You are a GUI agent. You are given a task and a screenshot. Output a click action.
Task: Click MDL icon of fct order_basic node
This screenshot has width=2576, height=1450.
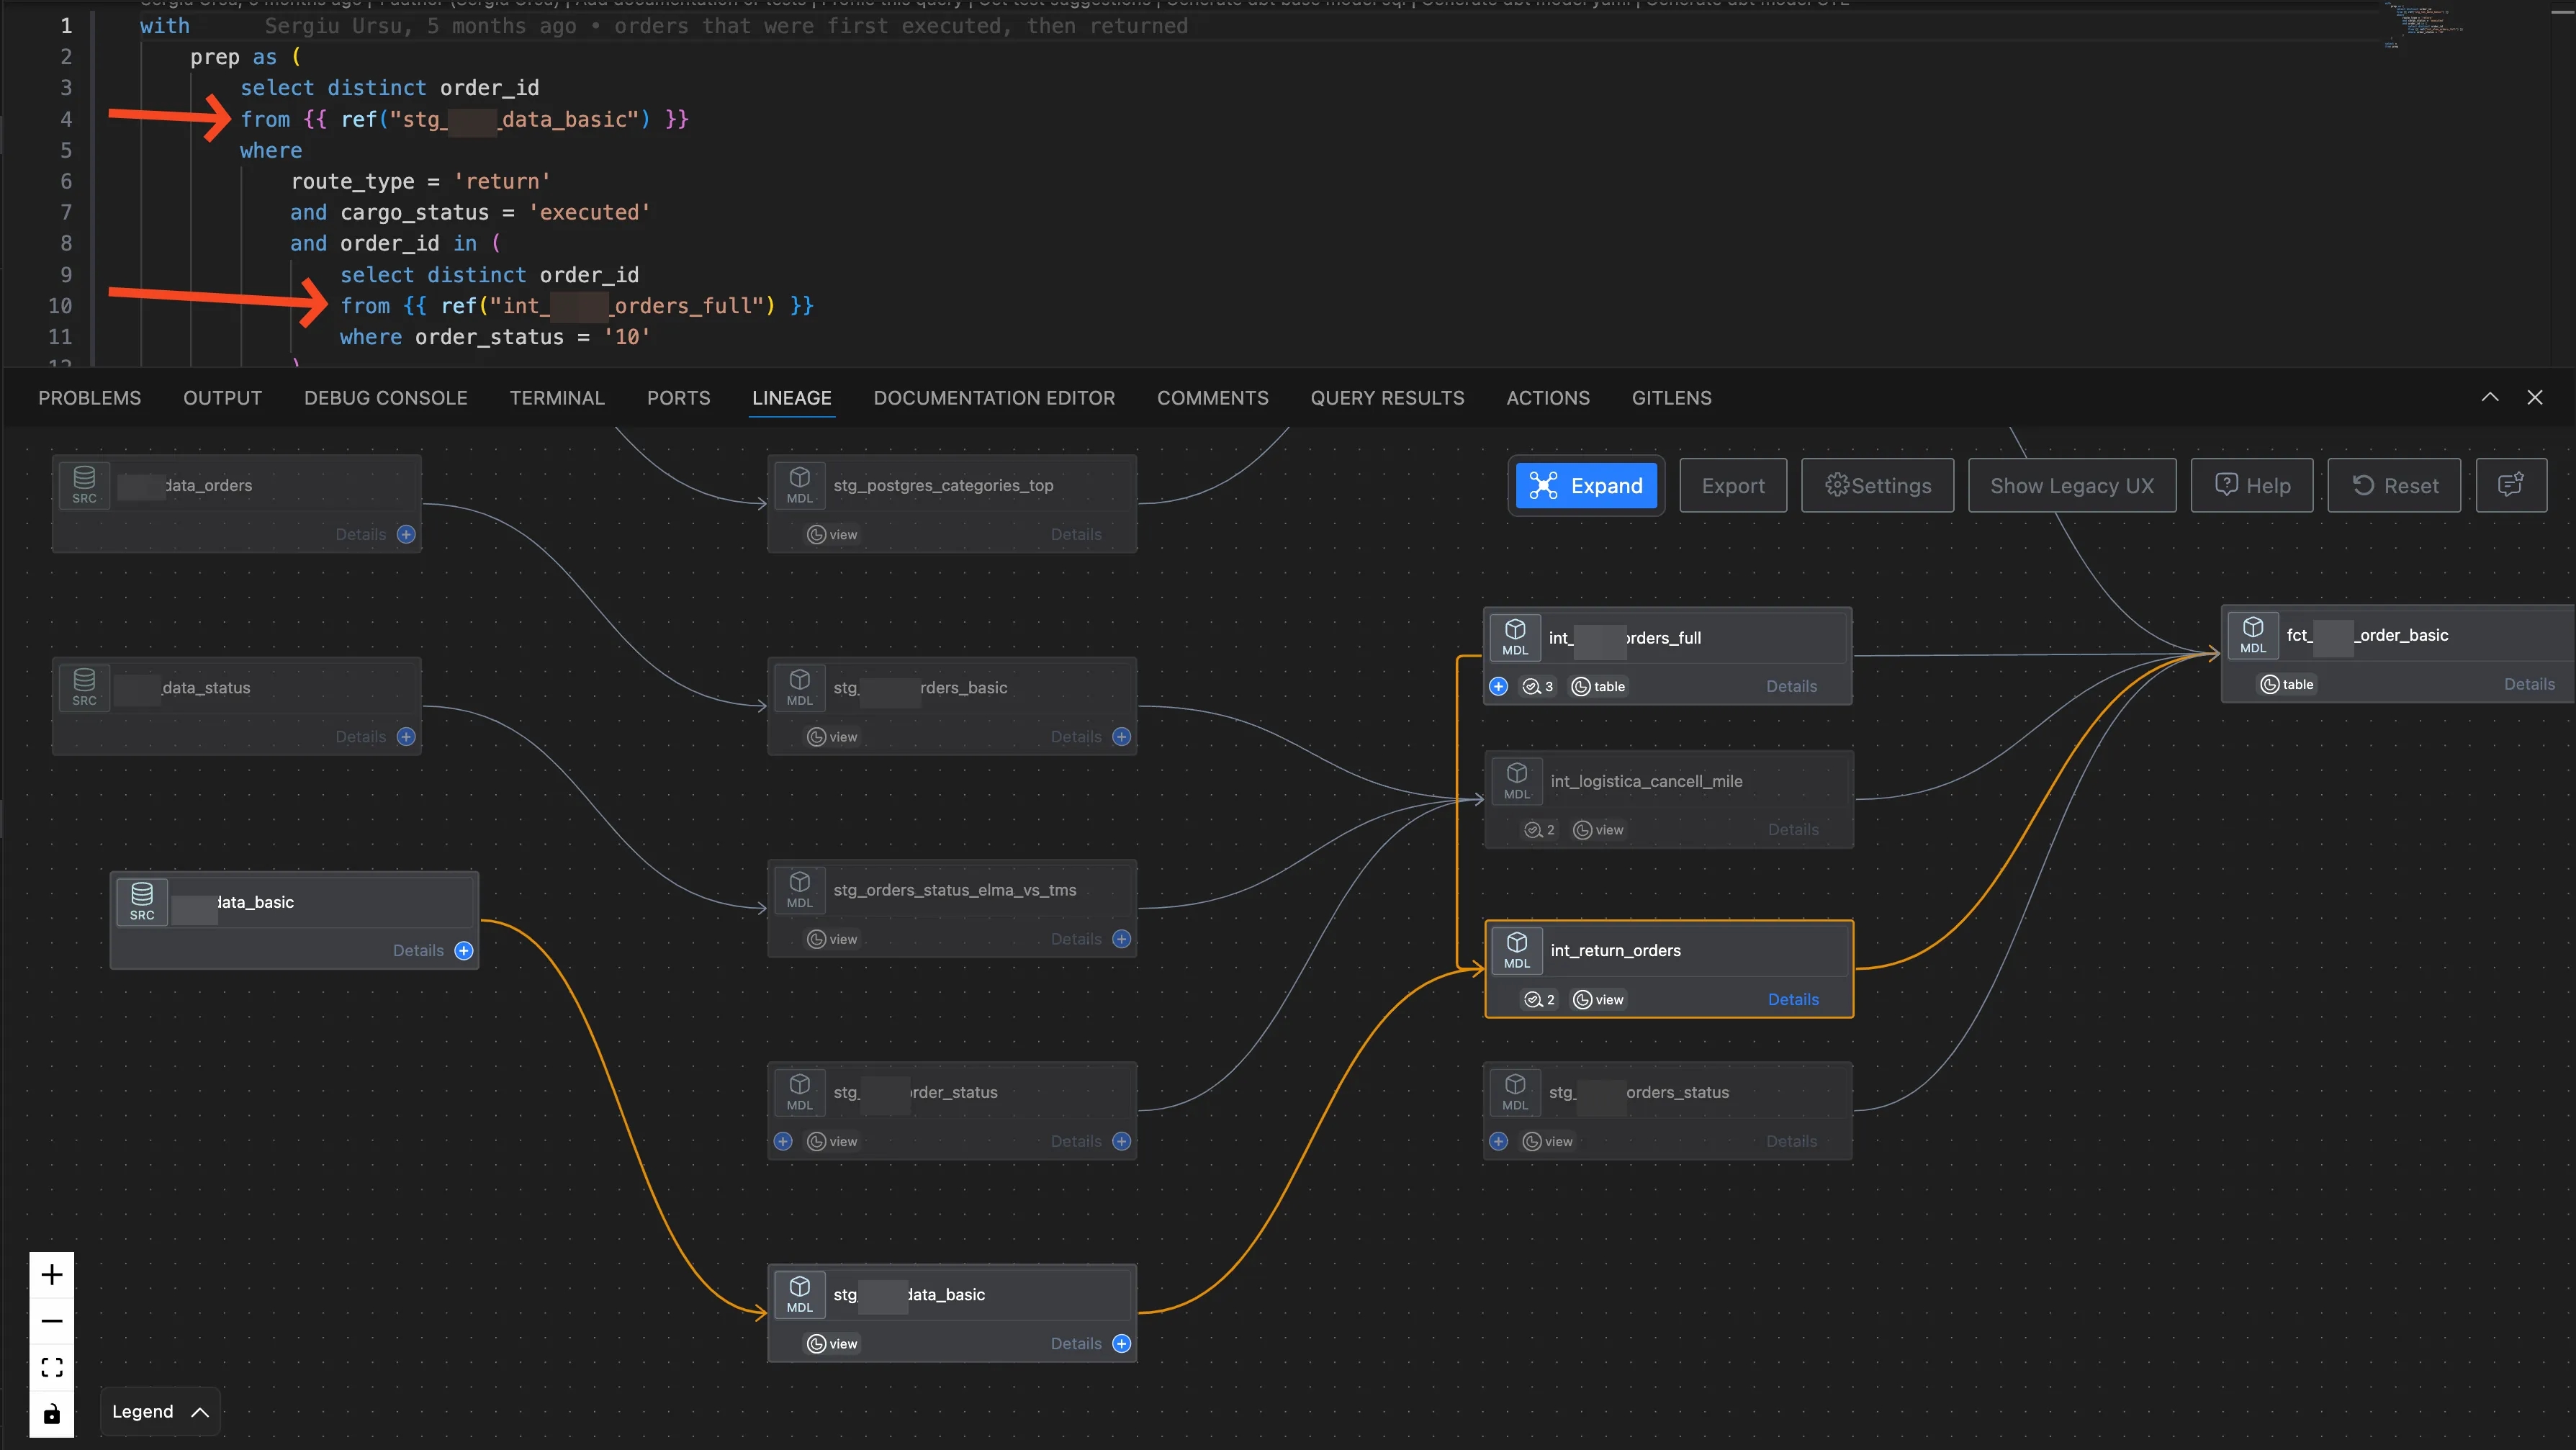coord(2253,636)
